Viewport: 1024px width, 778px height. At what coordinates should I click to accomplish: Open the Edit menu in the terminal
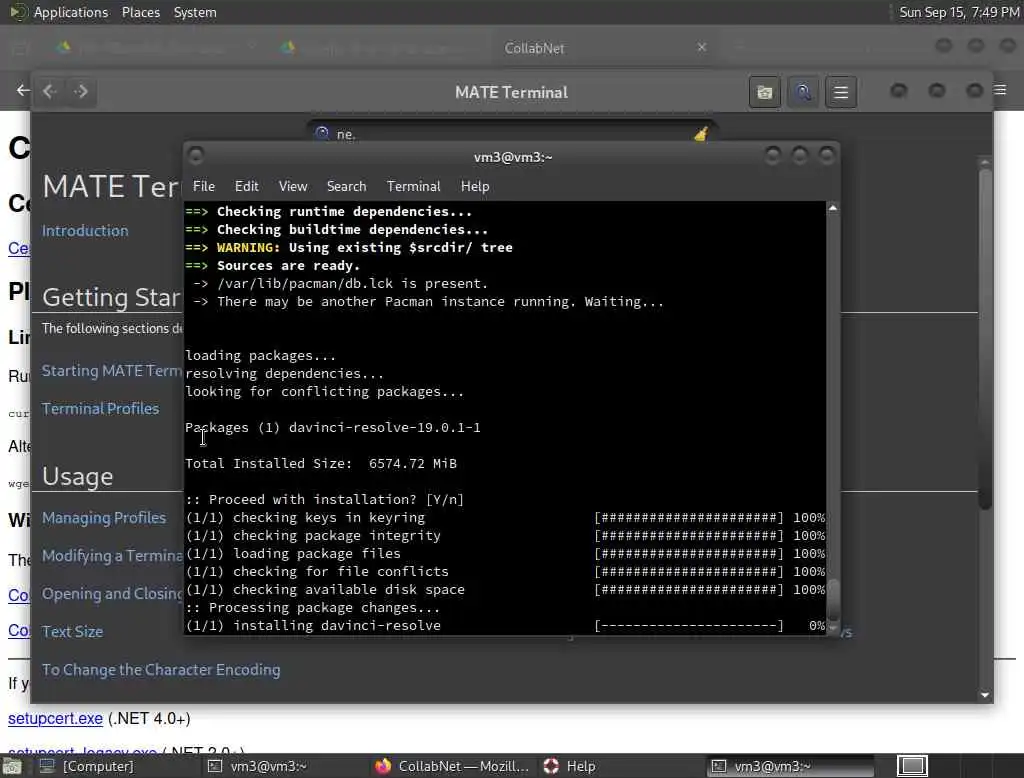[x=246, y=186]
